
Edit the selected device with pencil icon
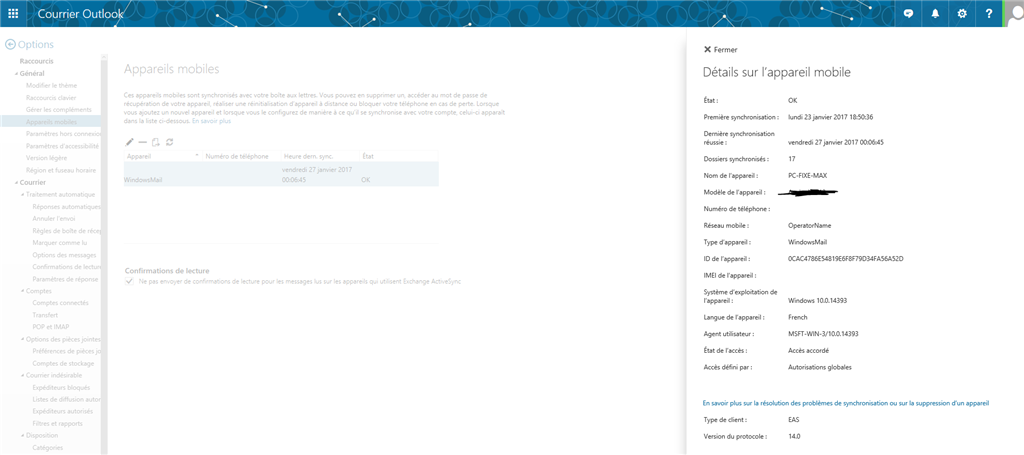(x=129, y=142)
